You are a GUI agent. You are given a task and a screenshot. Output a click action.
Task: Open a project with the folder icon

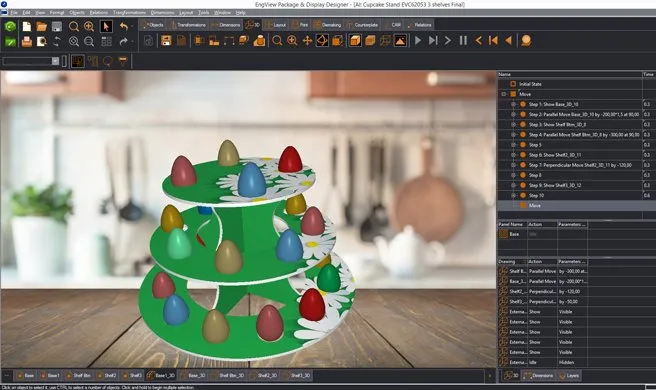click(41, 27)
